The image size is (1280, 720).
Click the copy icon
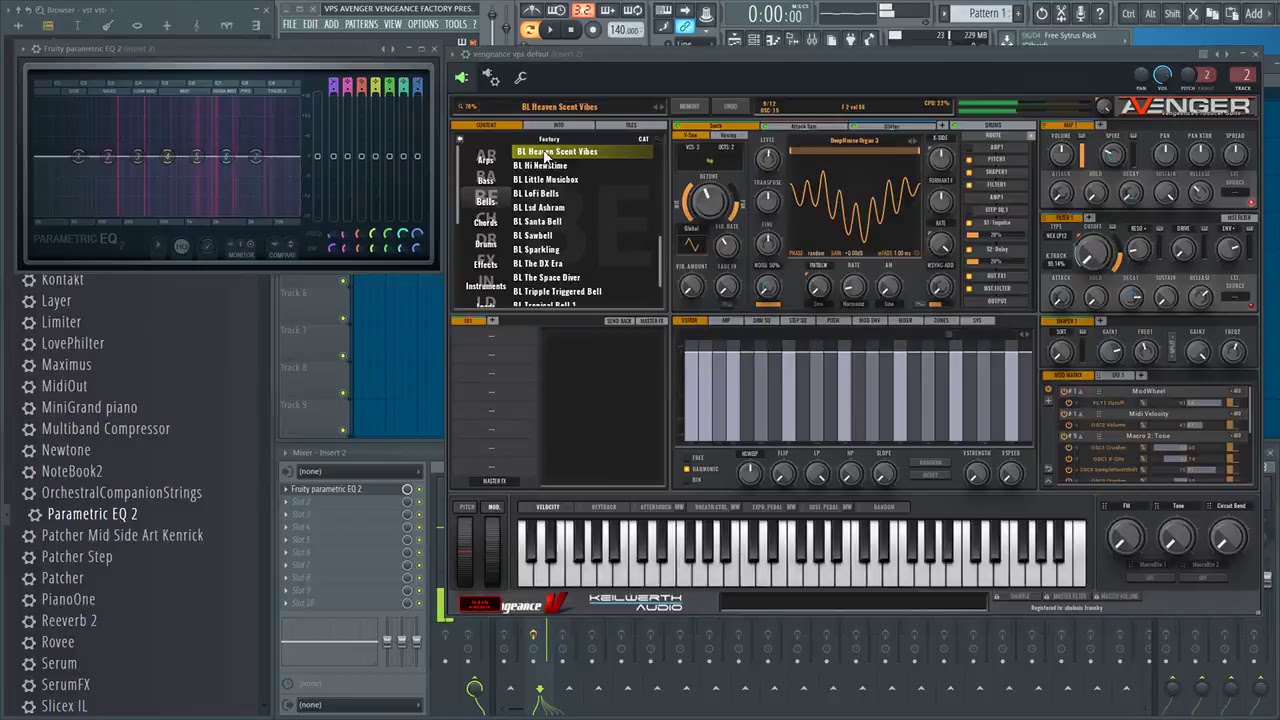click(1212, 13)
